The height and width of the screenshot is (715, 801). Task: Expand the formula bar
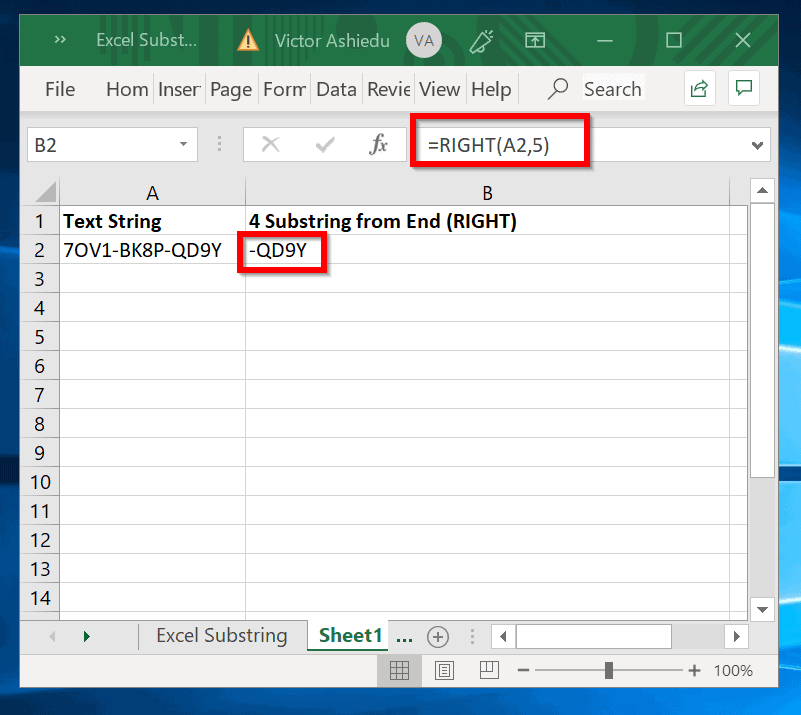point(757,146)
